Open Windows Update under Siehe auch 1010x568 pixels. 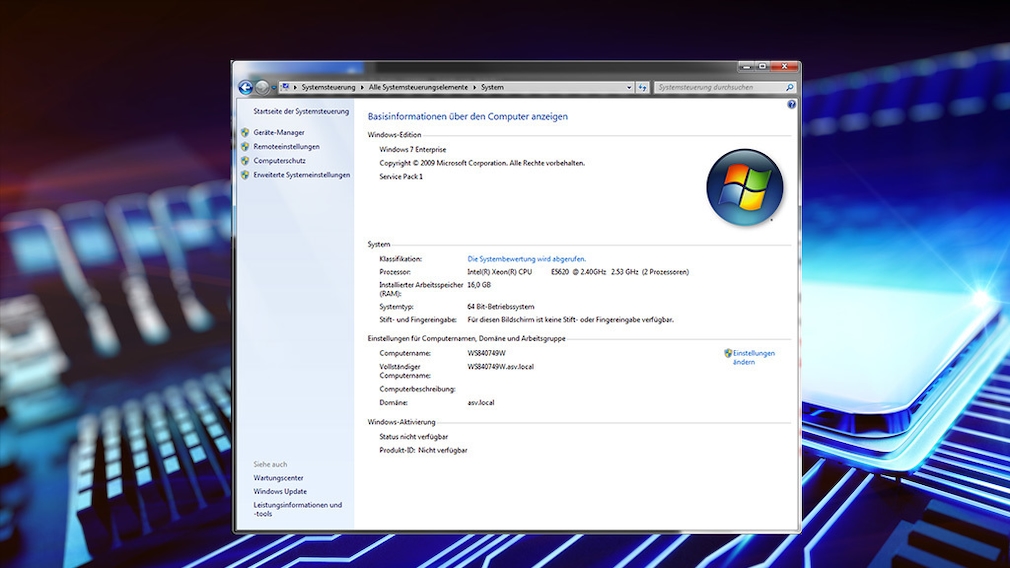[280, 492]
